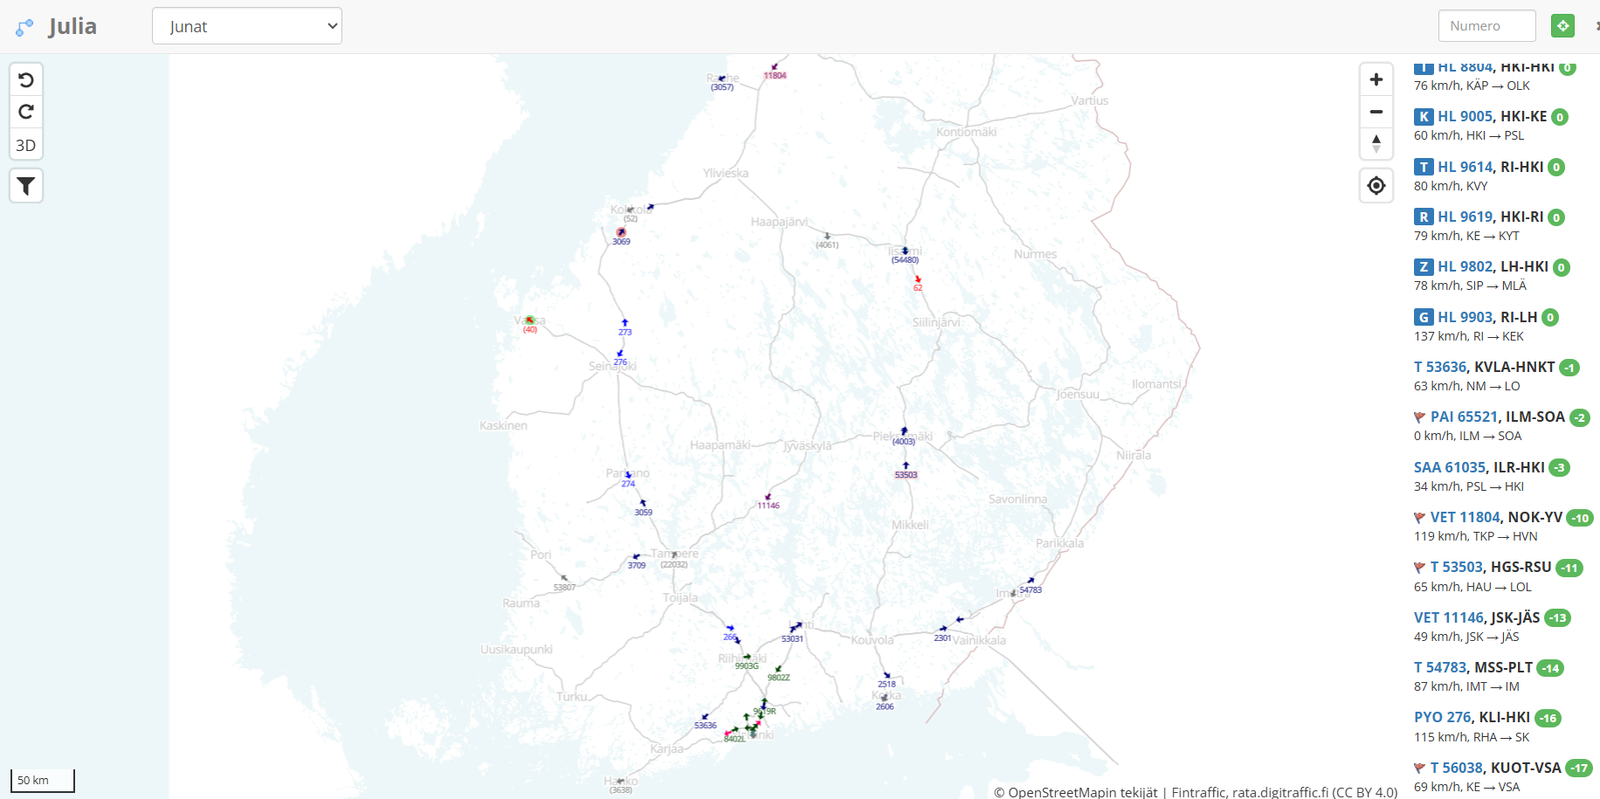Zoom in with the plus button
The height and width of the screenshot is (799, 1600).
(1376, 80)
